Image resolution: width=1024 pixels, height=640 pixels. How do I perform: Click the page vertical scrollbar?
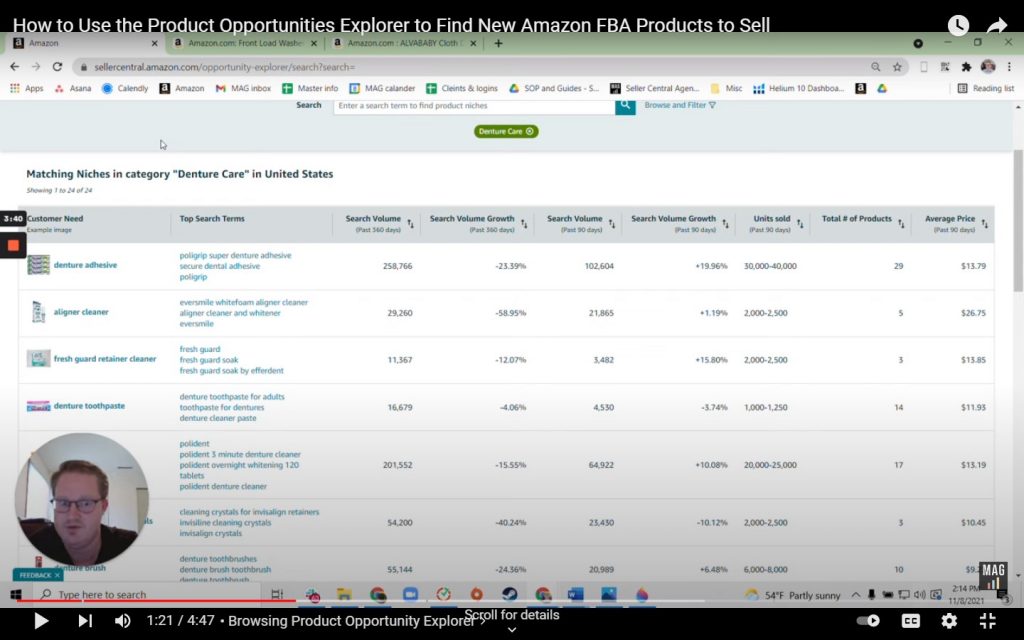pyautogui.click(x=1017, y=222)
